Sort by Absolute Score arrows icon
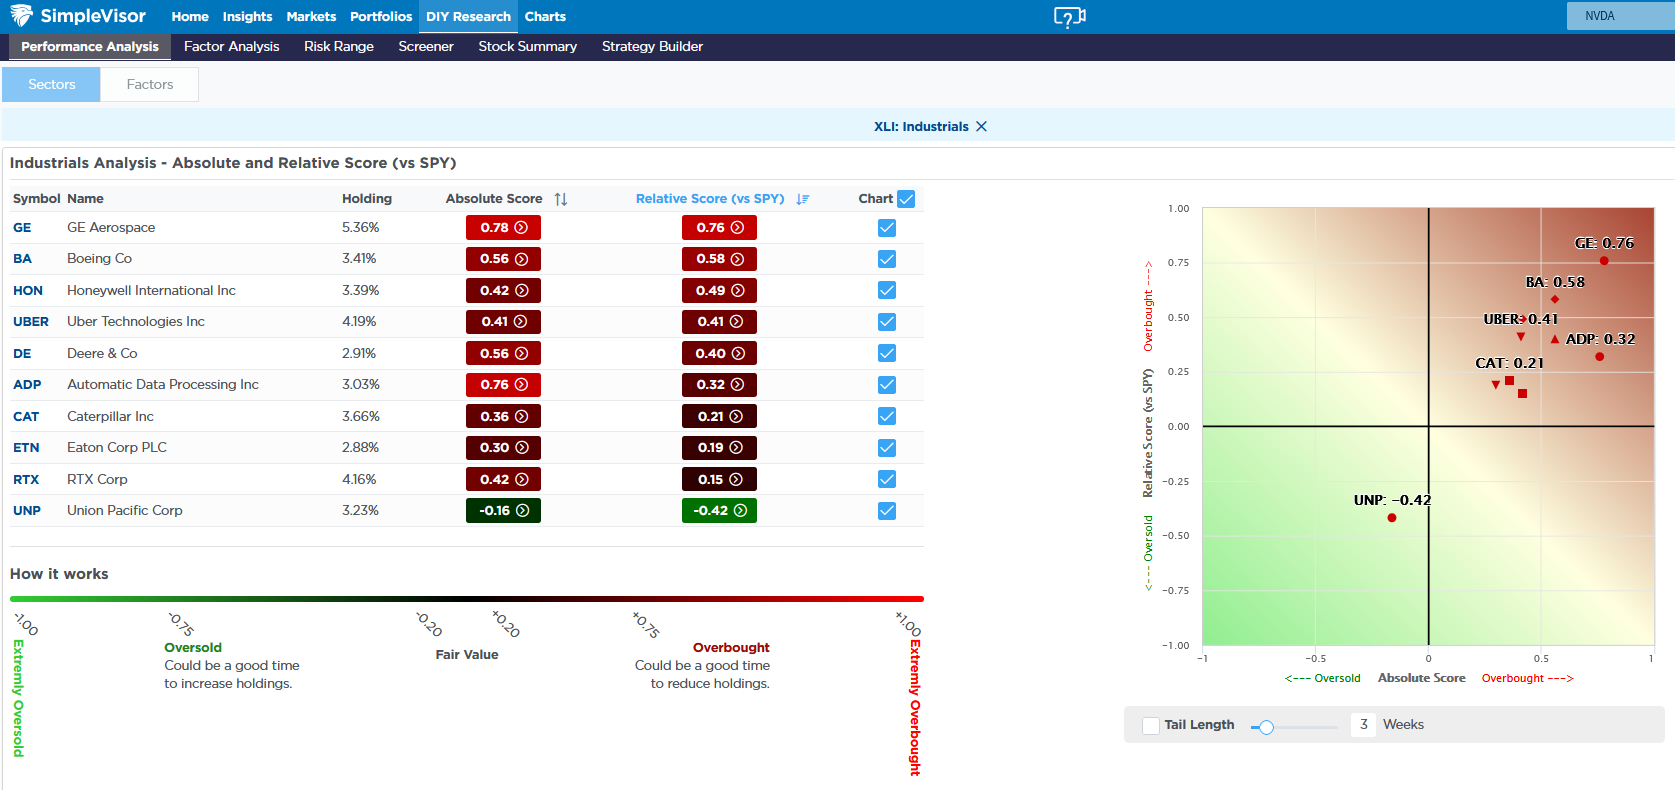This screenshot has width=1675, height=790. tap(561, 199)
